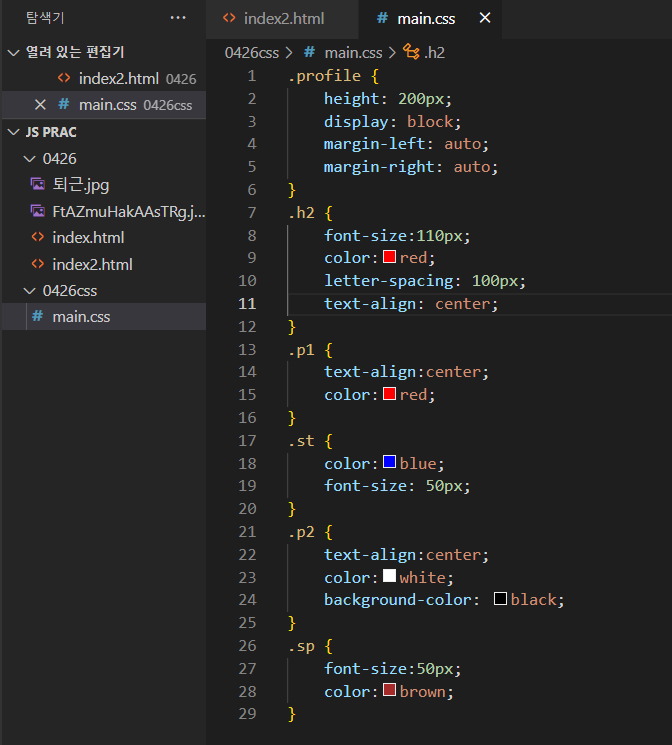Click the CSS hash icon beside main.css in tree

coord(38,316)
